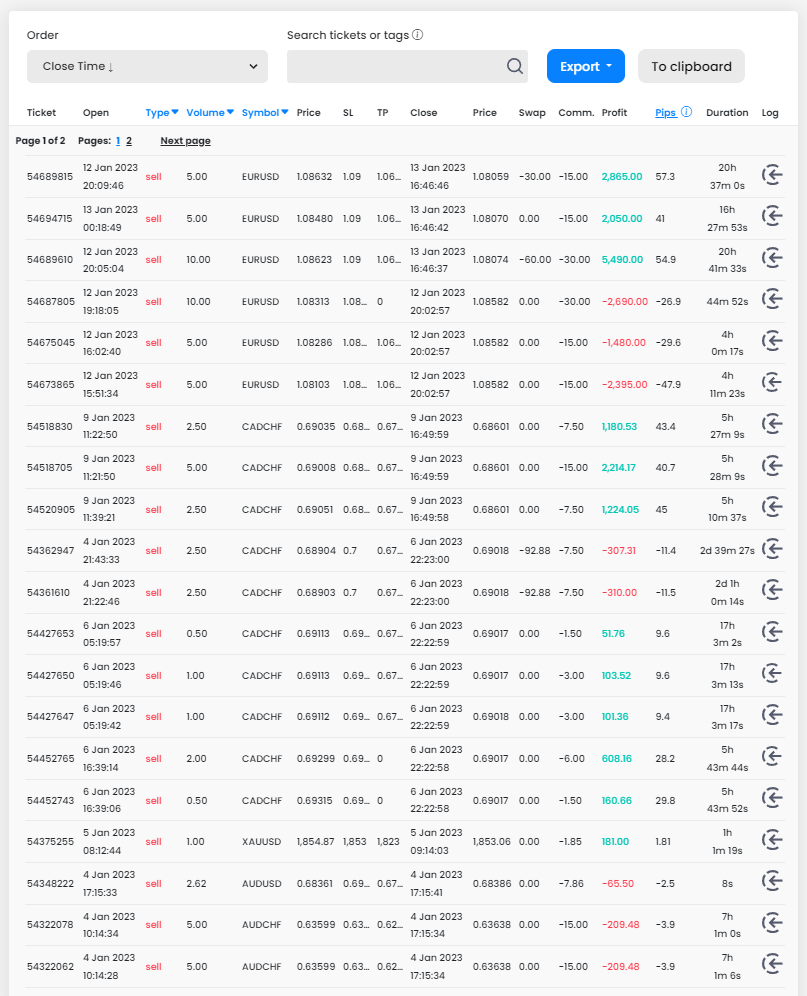This screenshot has width=807, height=996.
Task: Show log for ticket 54362947
Action: (772, 551)
